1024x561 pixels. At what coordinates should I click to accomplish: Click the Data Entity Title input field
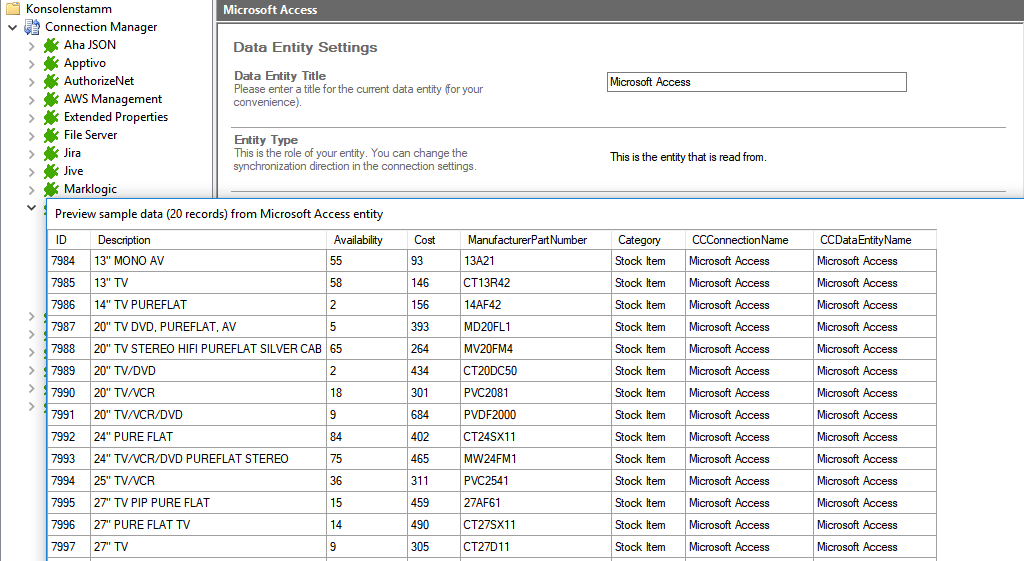click(x=756, y=82)
